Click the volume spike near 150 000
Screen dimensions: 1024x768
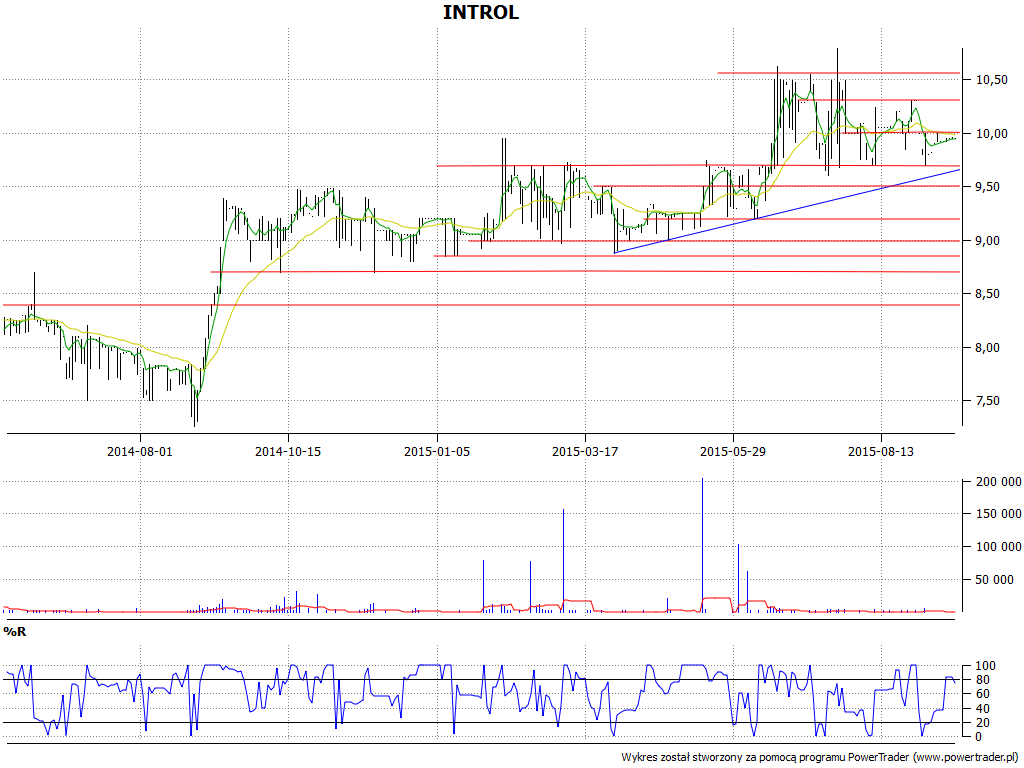tap(564, 560)
